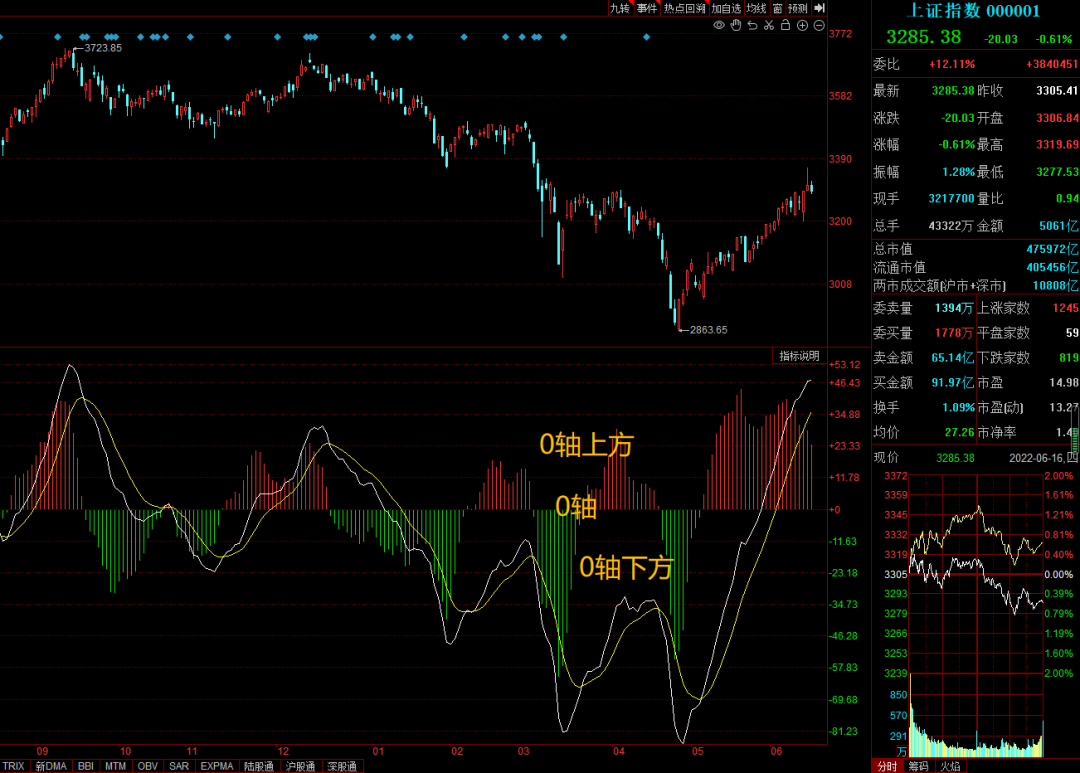Click the undo arrow icon
1080x773 pixels.
(x=752, y=25)
